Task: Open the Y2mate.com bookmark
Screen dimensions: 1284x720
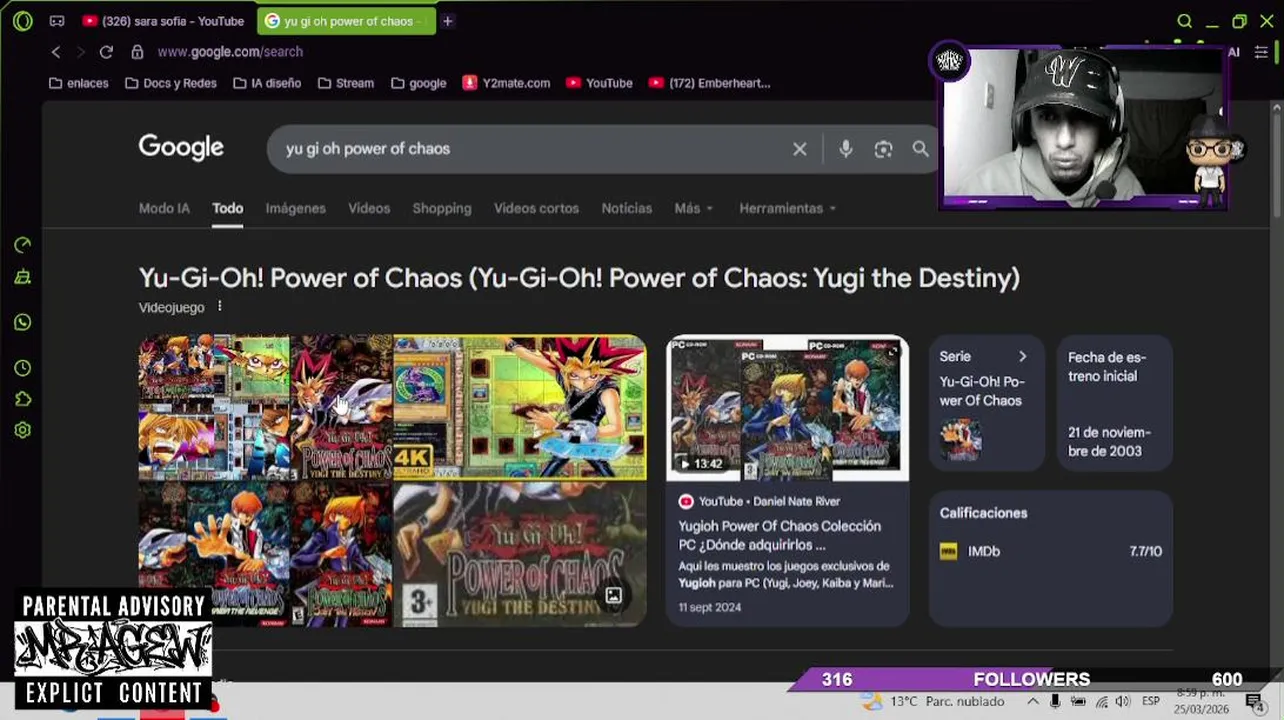Action: [506, 83]
